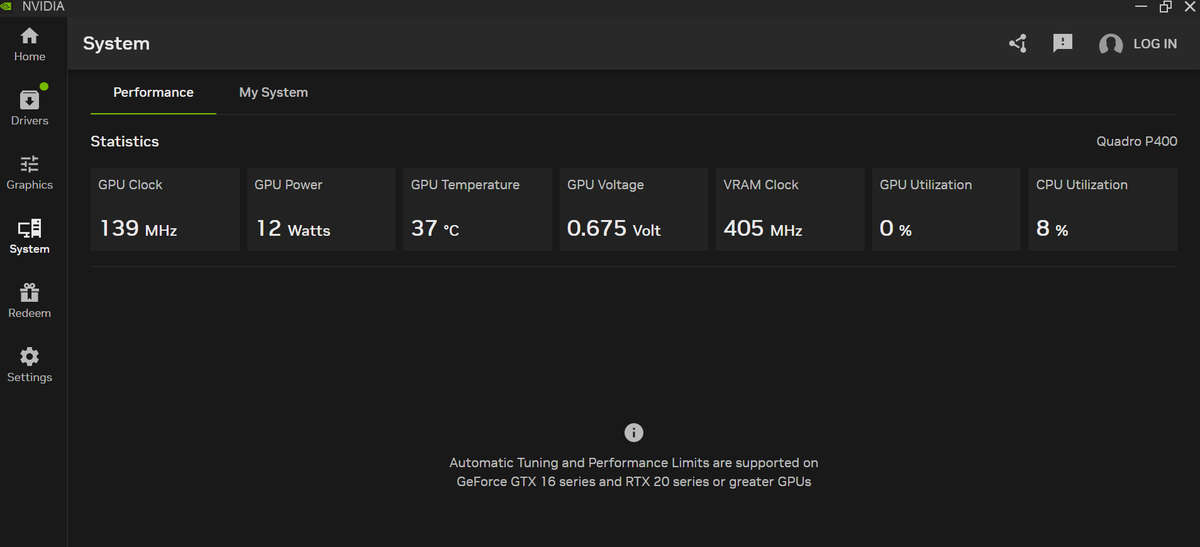Open the Redeem gift section

click(x=29, y=300)
